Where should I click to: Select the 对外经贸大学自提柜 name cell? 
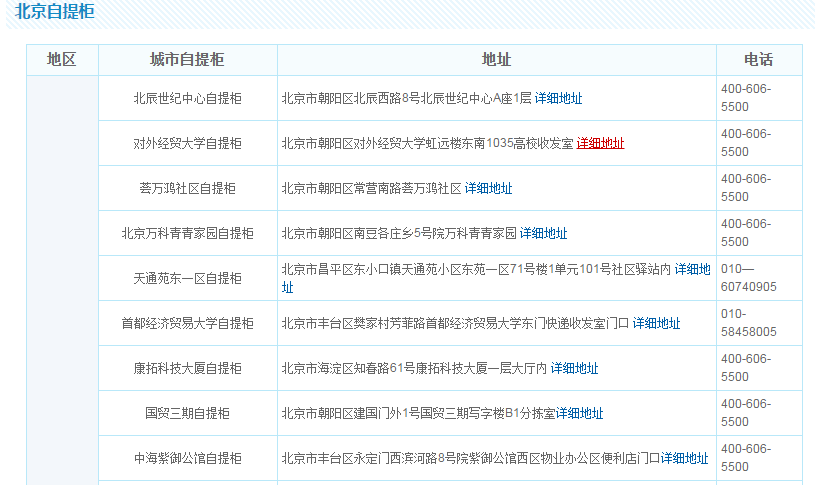[188, 143]
